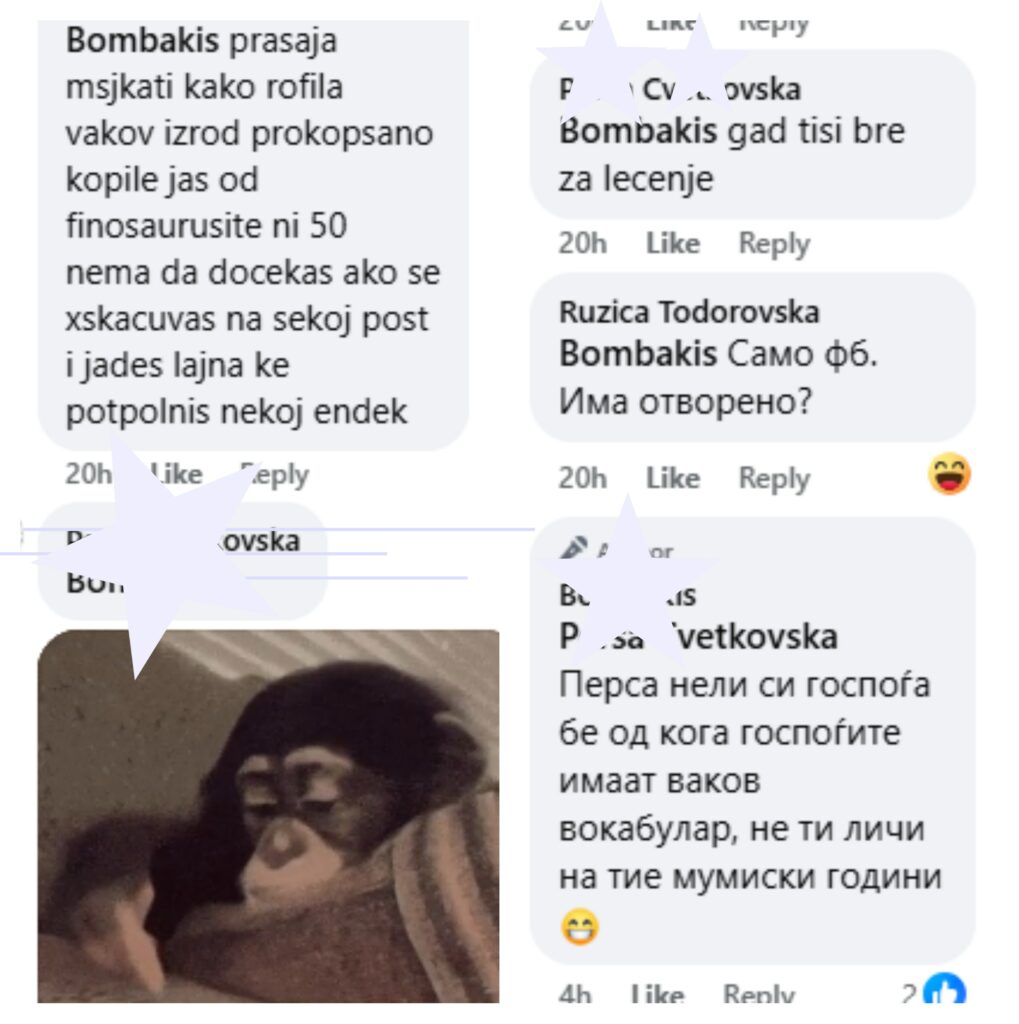Reply to the 4h-old author comment
The image size is (1019, 1024).
coord(758,994)
